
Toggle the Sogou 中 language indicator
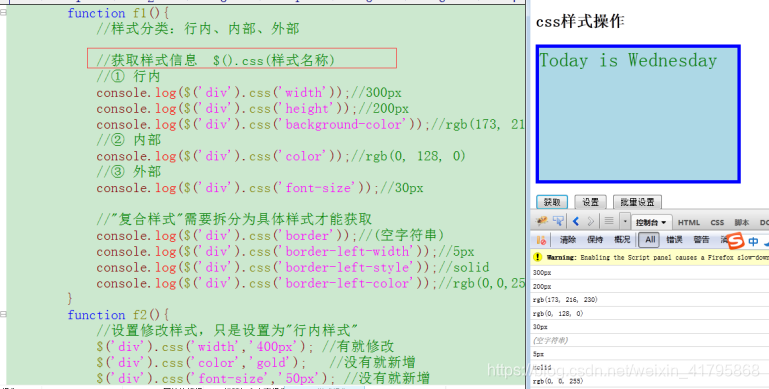(x=753, y=241)
